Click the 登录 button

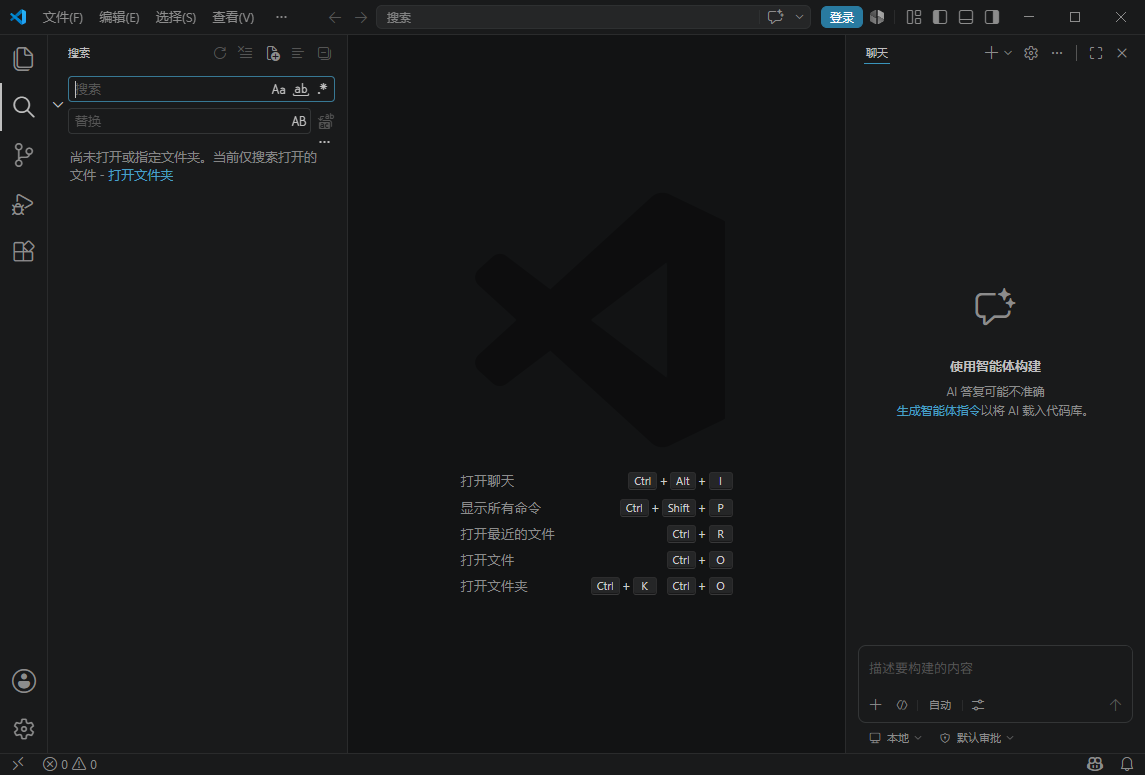[x=841, y=17]
